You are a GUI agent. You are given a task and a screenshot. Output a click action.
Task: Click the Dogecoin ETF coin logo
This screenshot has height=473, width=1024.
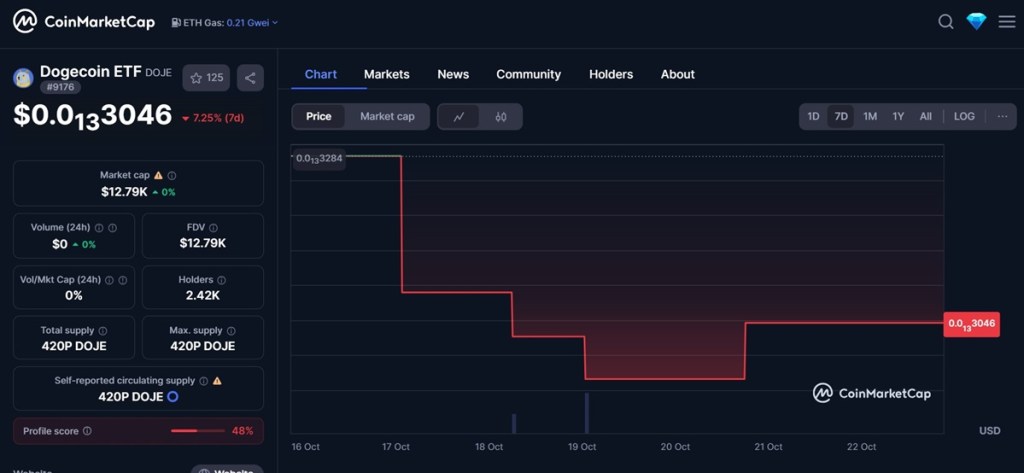24,78
